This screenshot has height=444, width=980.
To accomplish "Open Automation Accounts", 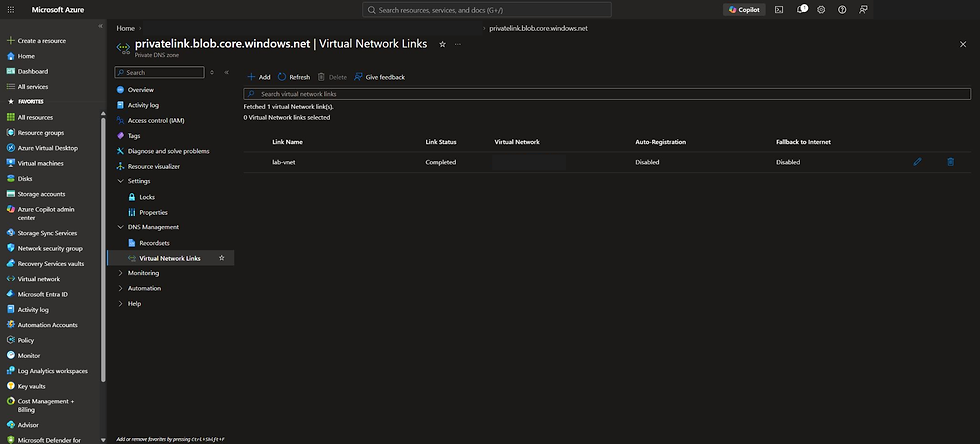I will 42,325.
